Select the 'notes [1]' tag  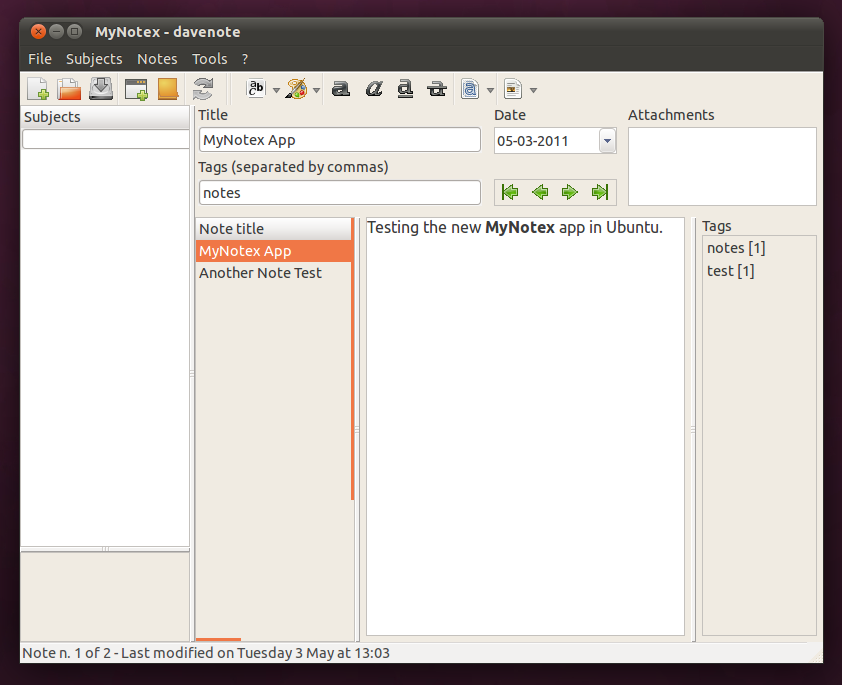coord(736,248)
